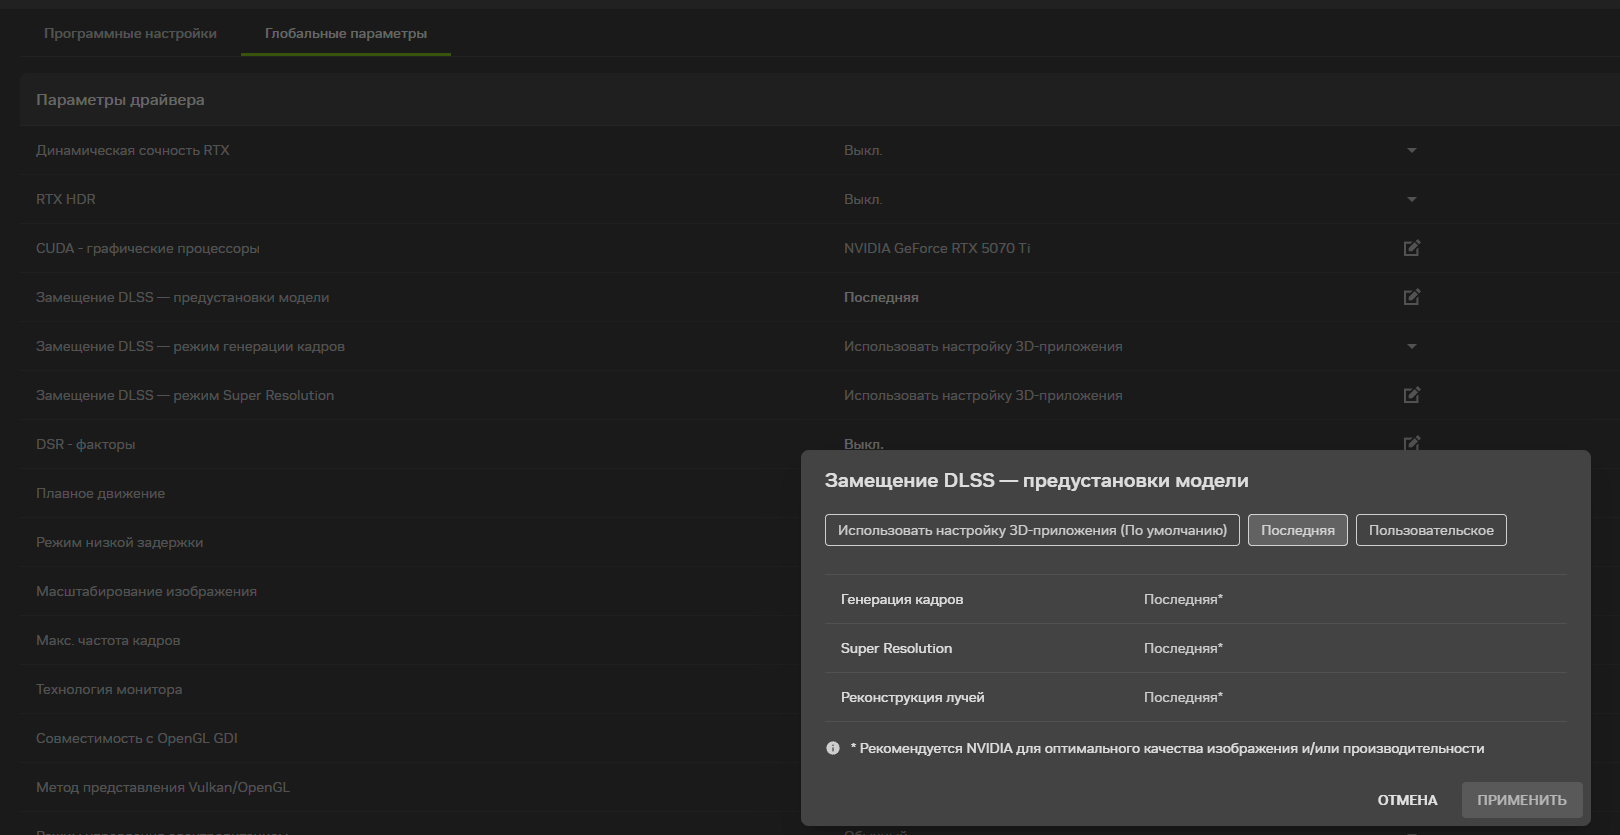1620x835 pixels.
Task: Select the 'Последняя' preset option
Action: [x=1297, y=530]
